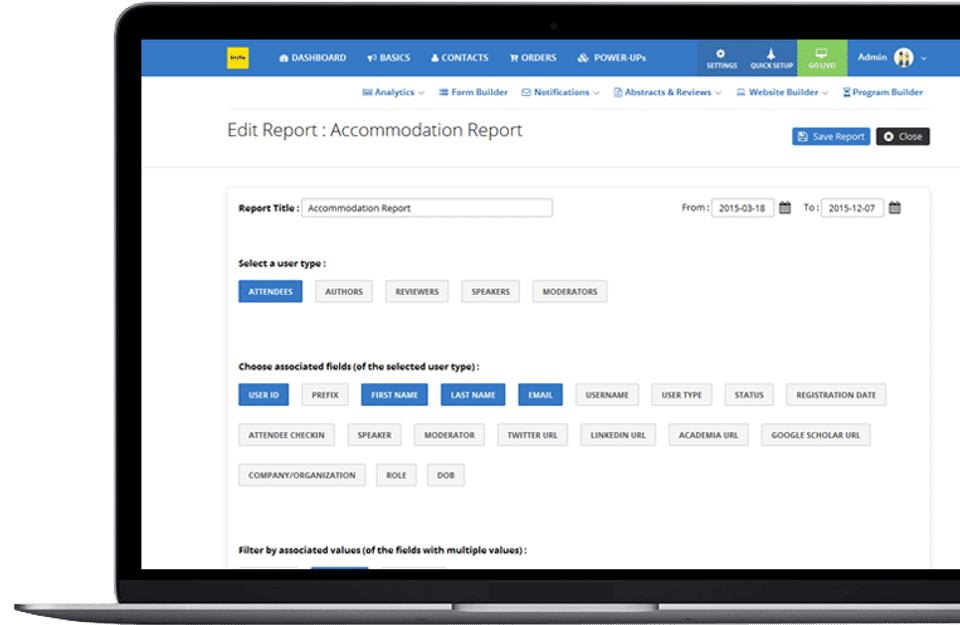Click the Save Report button
The image size is (960, 625).
coord(831,137)
